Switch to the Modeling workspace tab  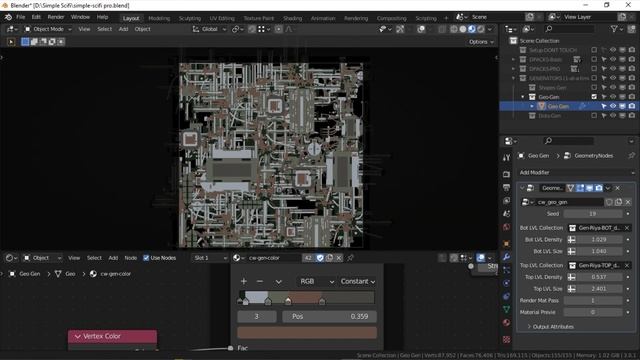click(x=159, y=18)
